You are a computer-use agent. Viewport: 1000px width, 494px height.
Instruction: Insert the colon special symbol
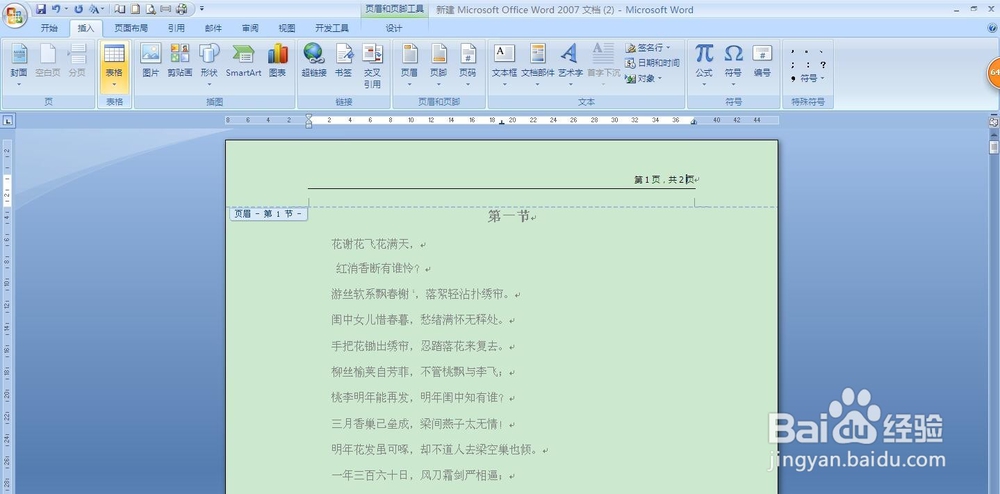click(807, 64)
